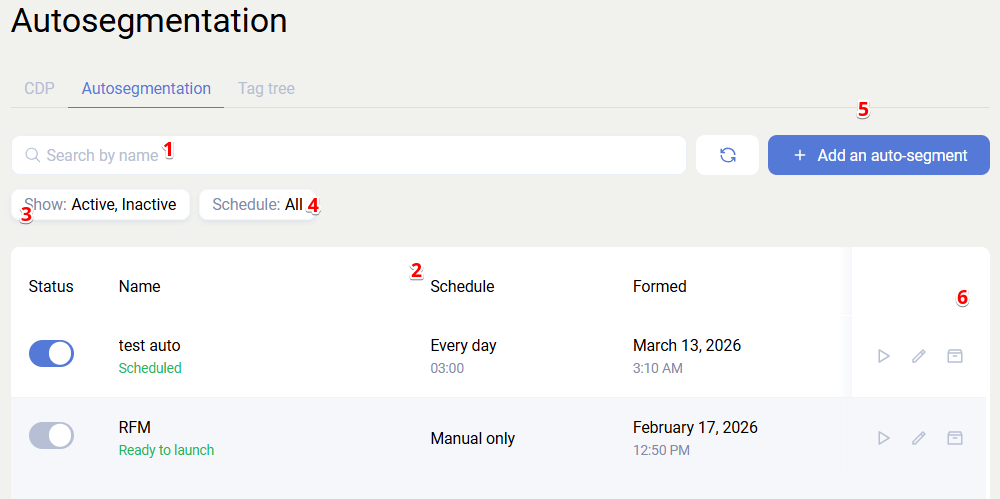1000x499 pixels.
Task: Open the test auto segment name
Action: (x=149, y=346)
